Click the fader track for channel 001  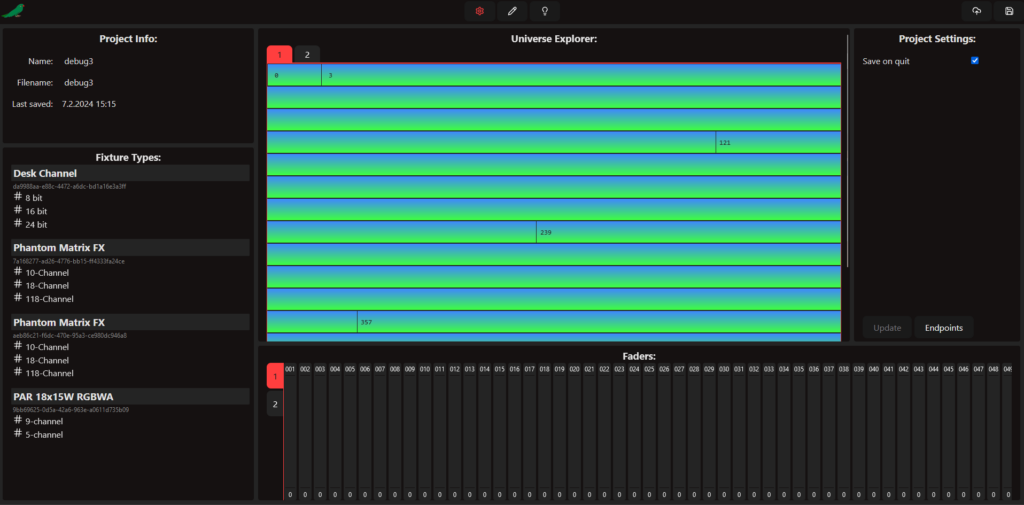click(290, 430)
